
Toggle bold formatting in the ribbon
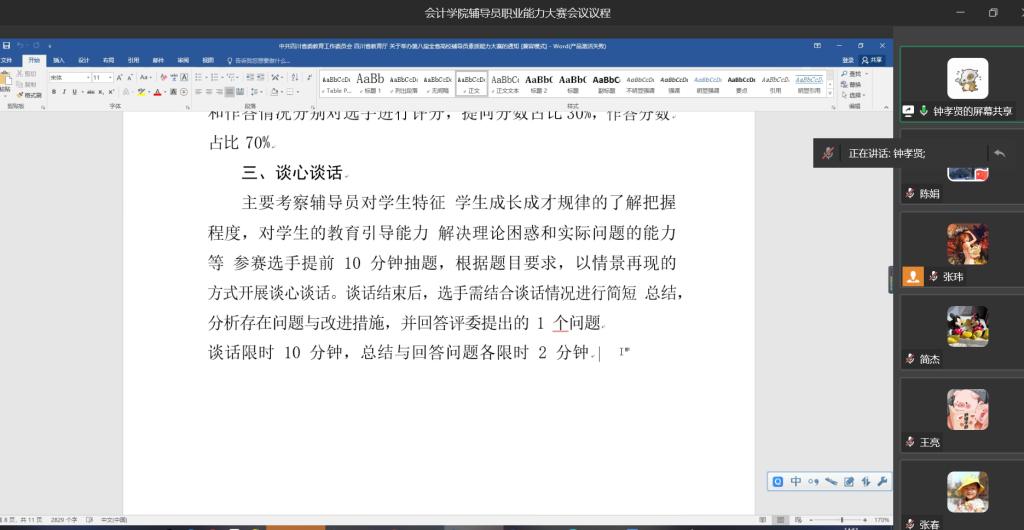pos(54,92)
